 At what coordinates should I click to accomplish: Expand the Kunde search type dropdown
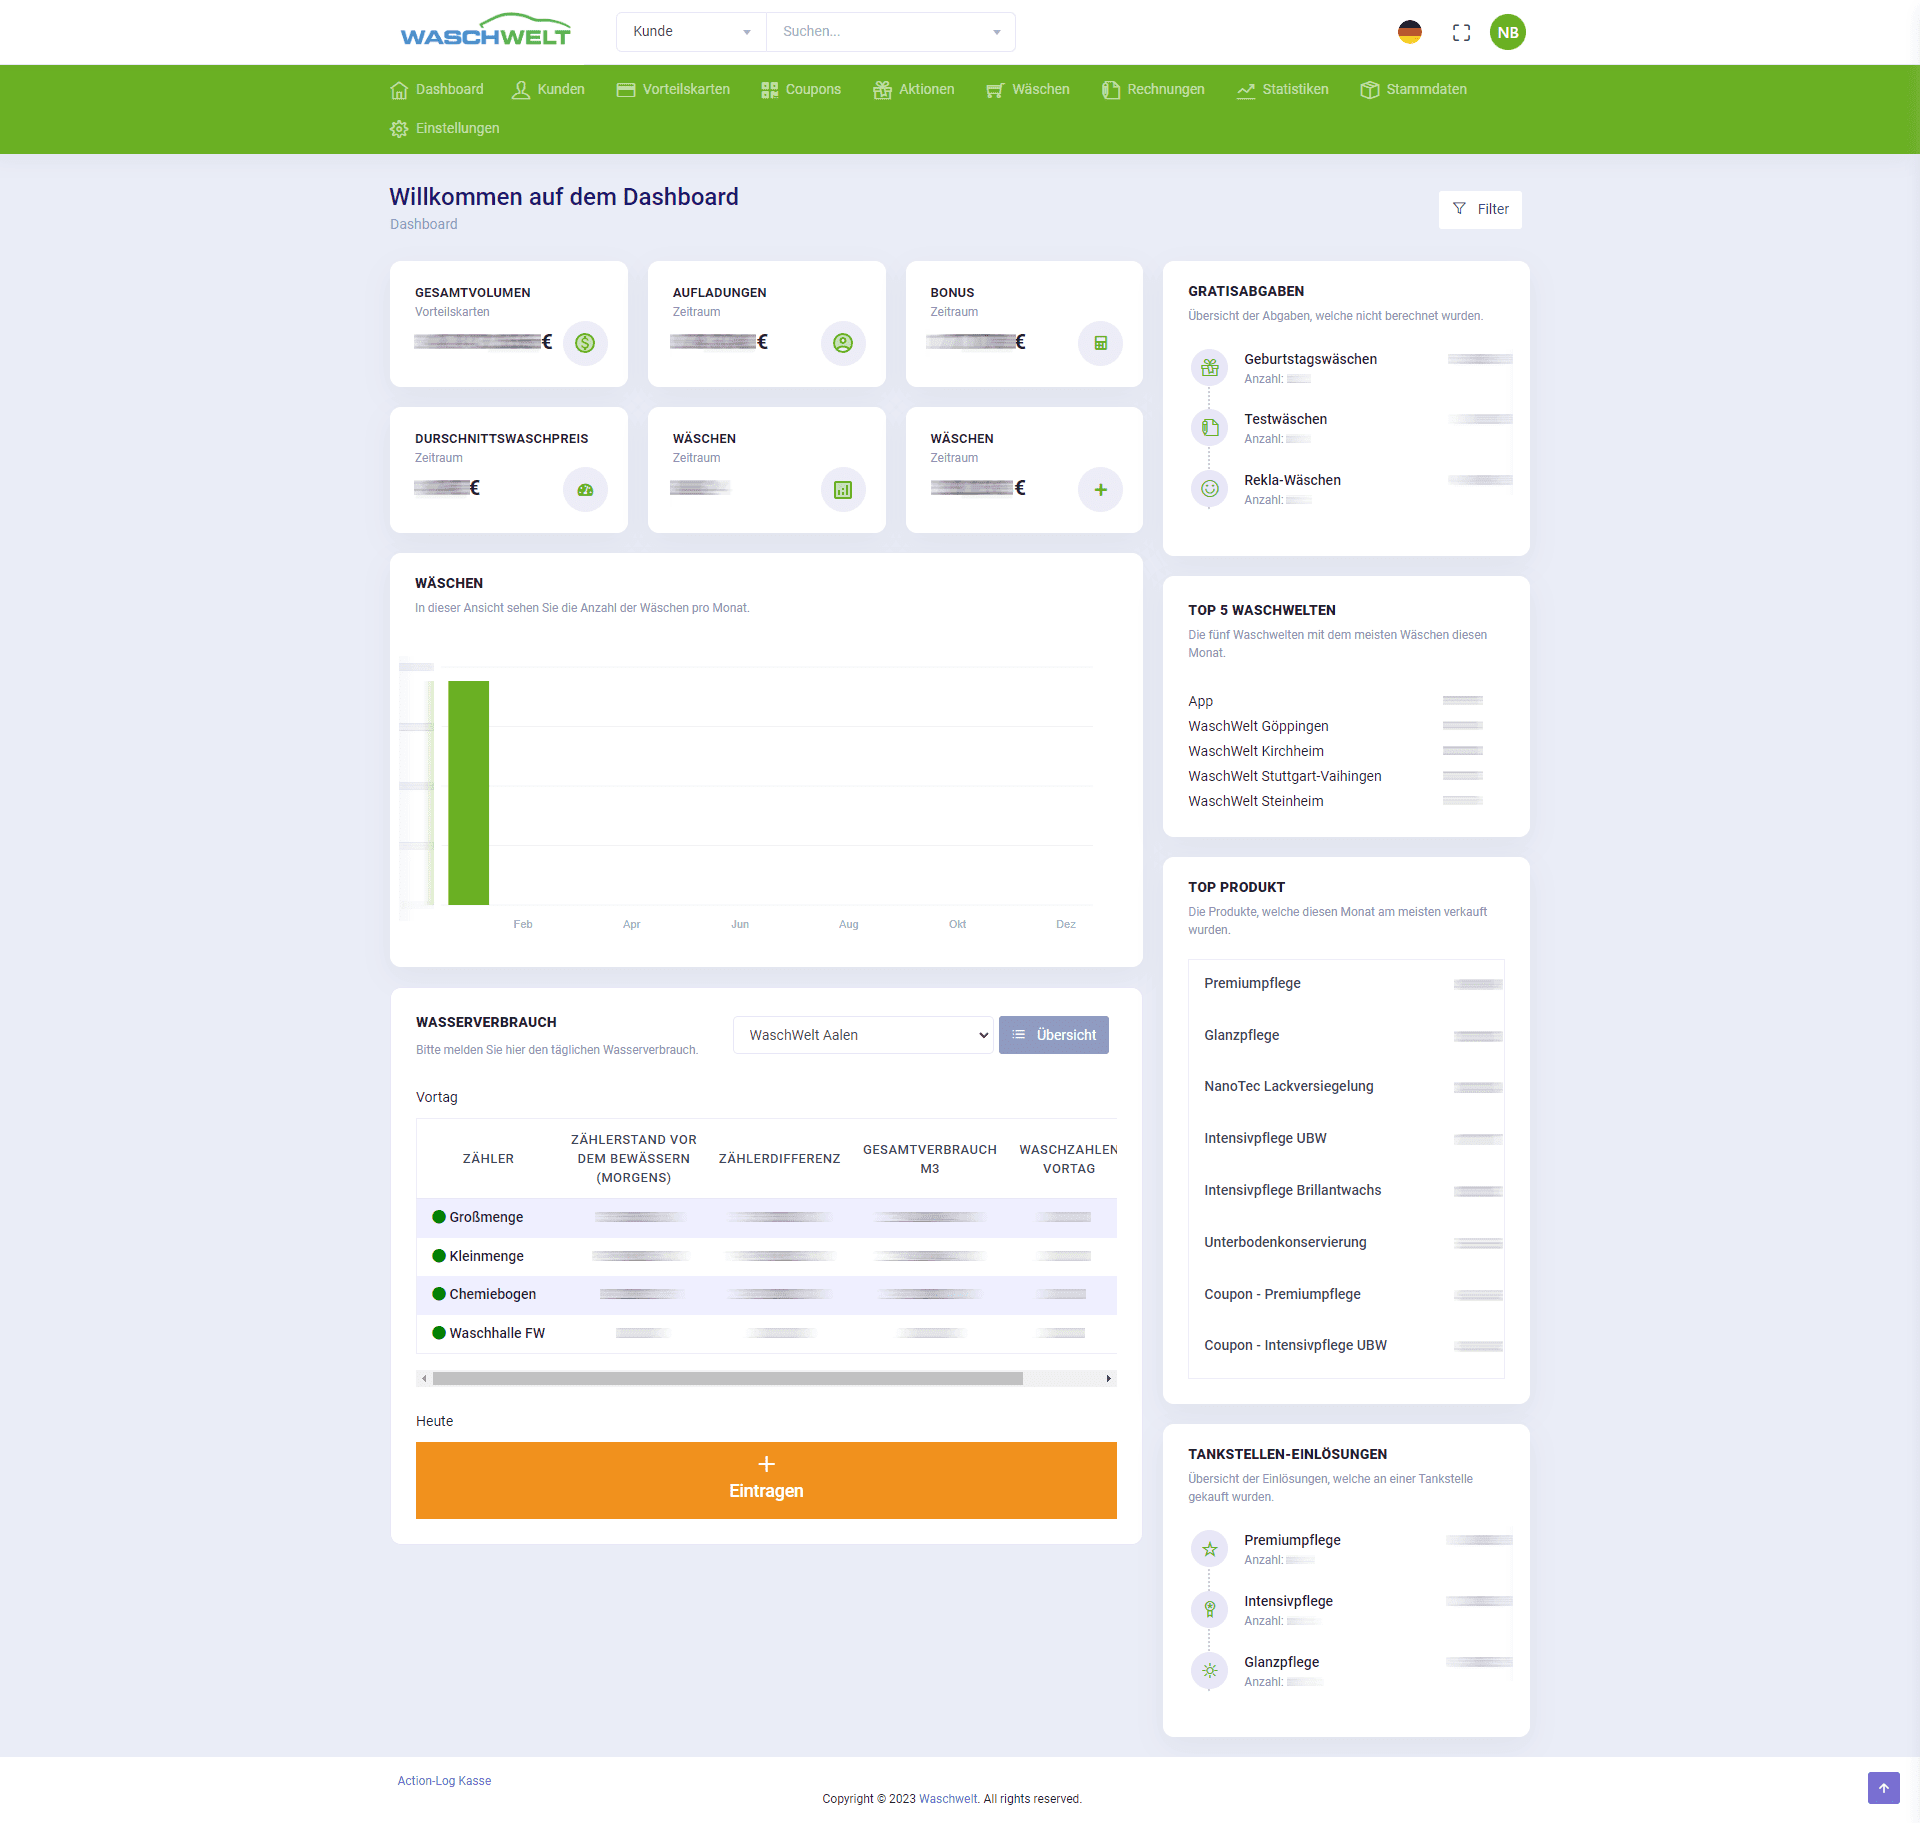pos(691,32)
